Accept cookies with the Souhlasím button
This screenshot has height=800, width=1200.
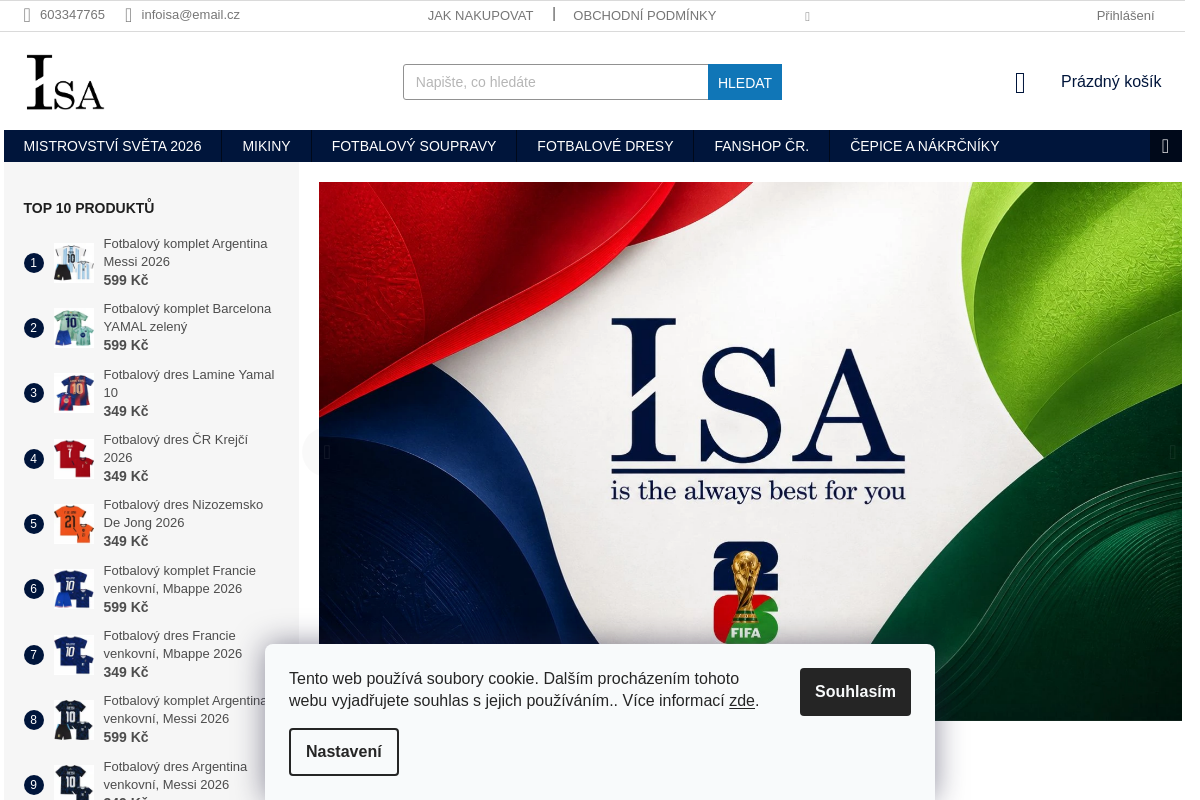pyautogui.click(x=855, y=692)
